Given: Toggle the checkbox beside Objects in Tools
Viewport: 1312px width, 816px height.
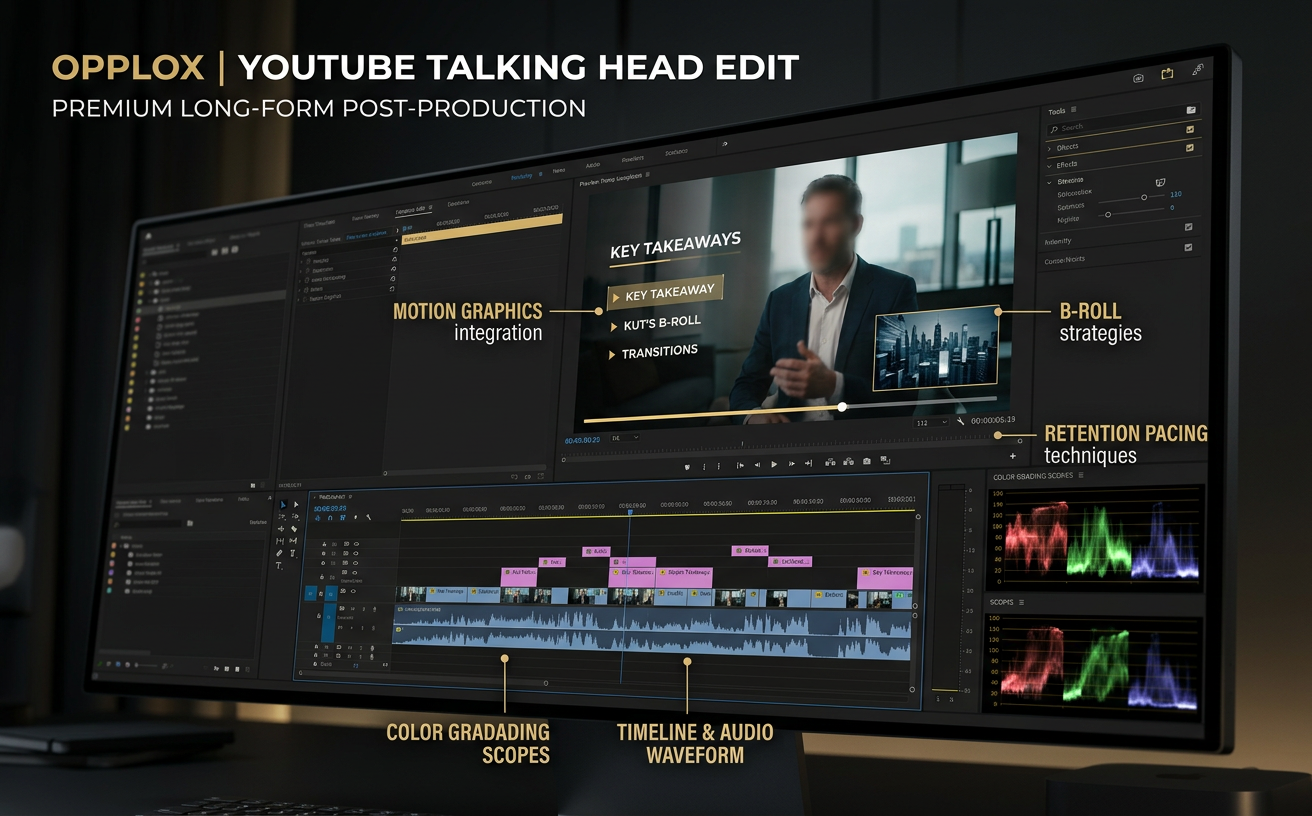Looking at the screenshot, I should click(x=1190, y=148).
